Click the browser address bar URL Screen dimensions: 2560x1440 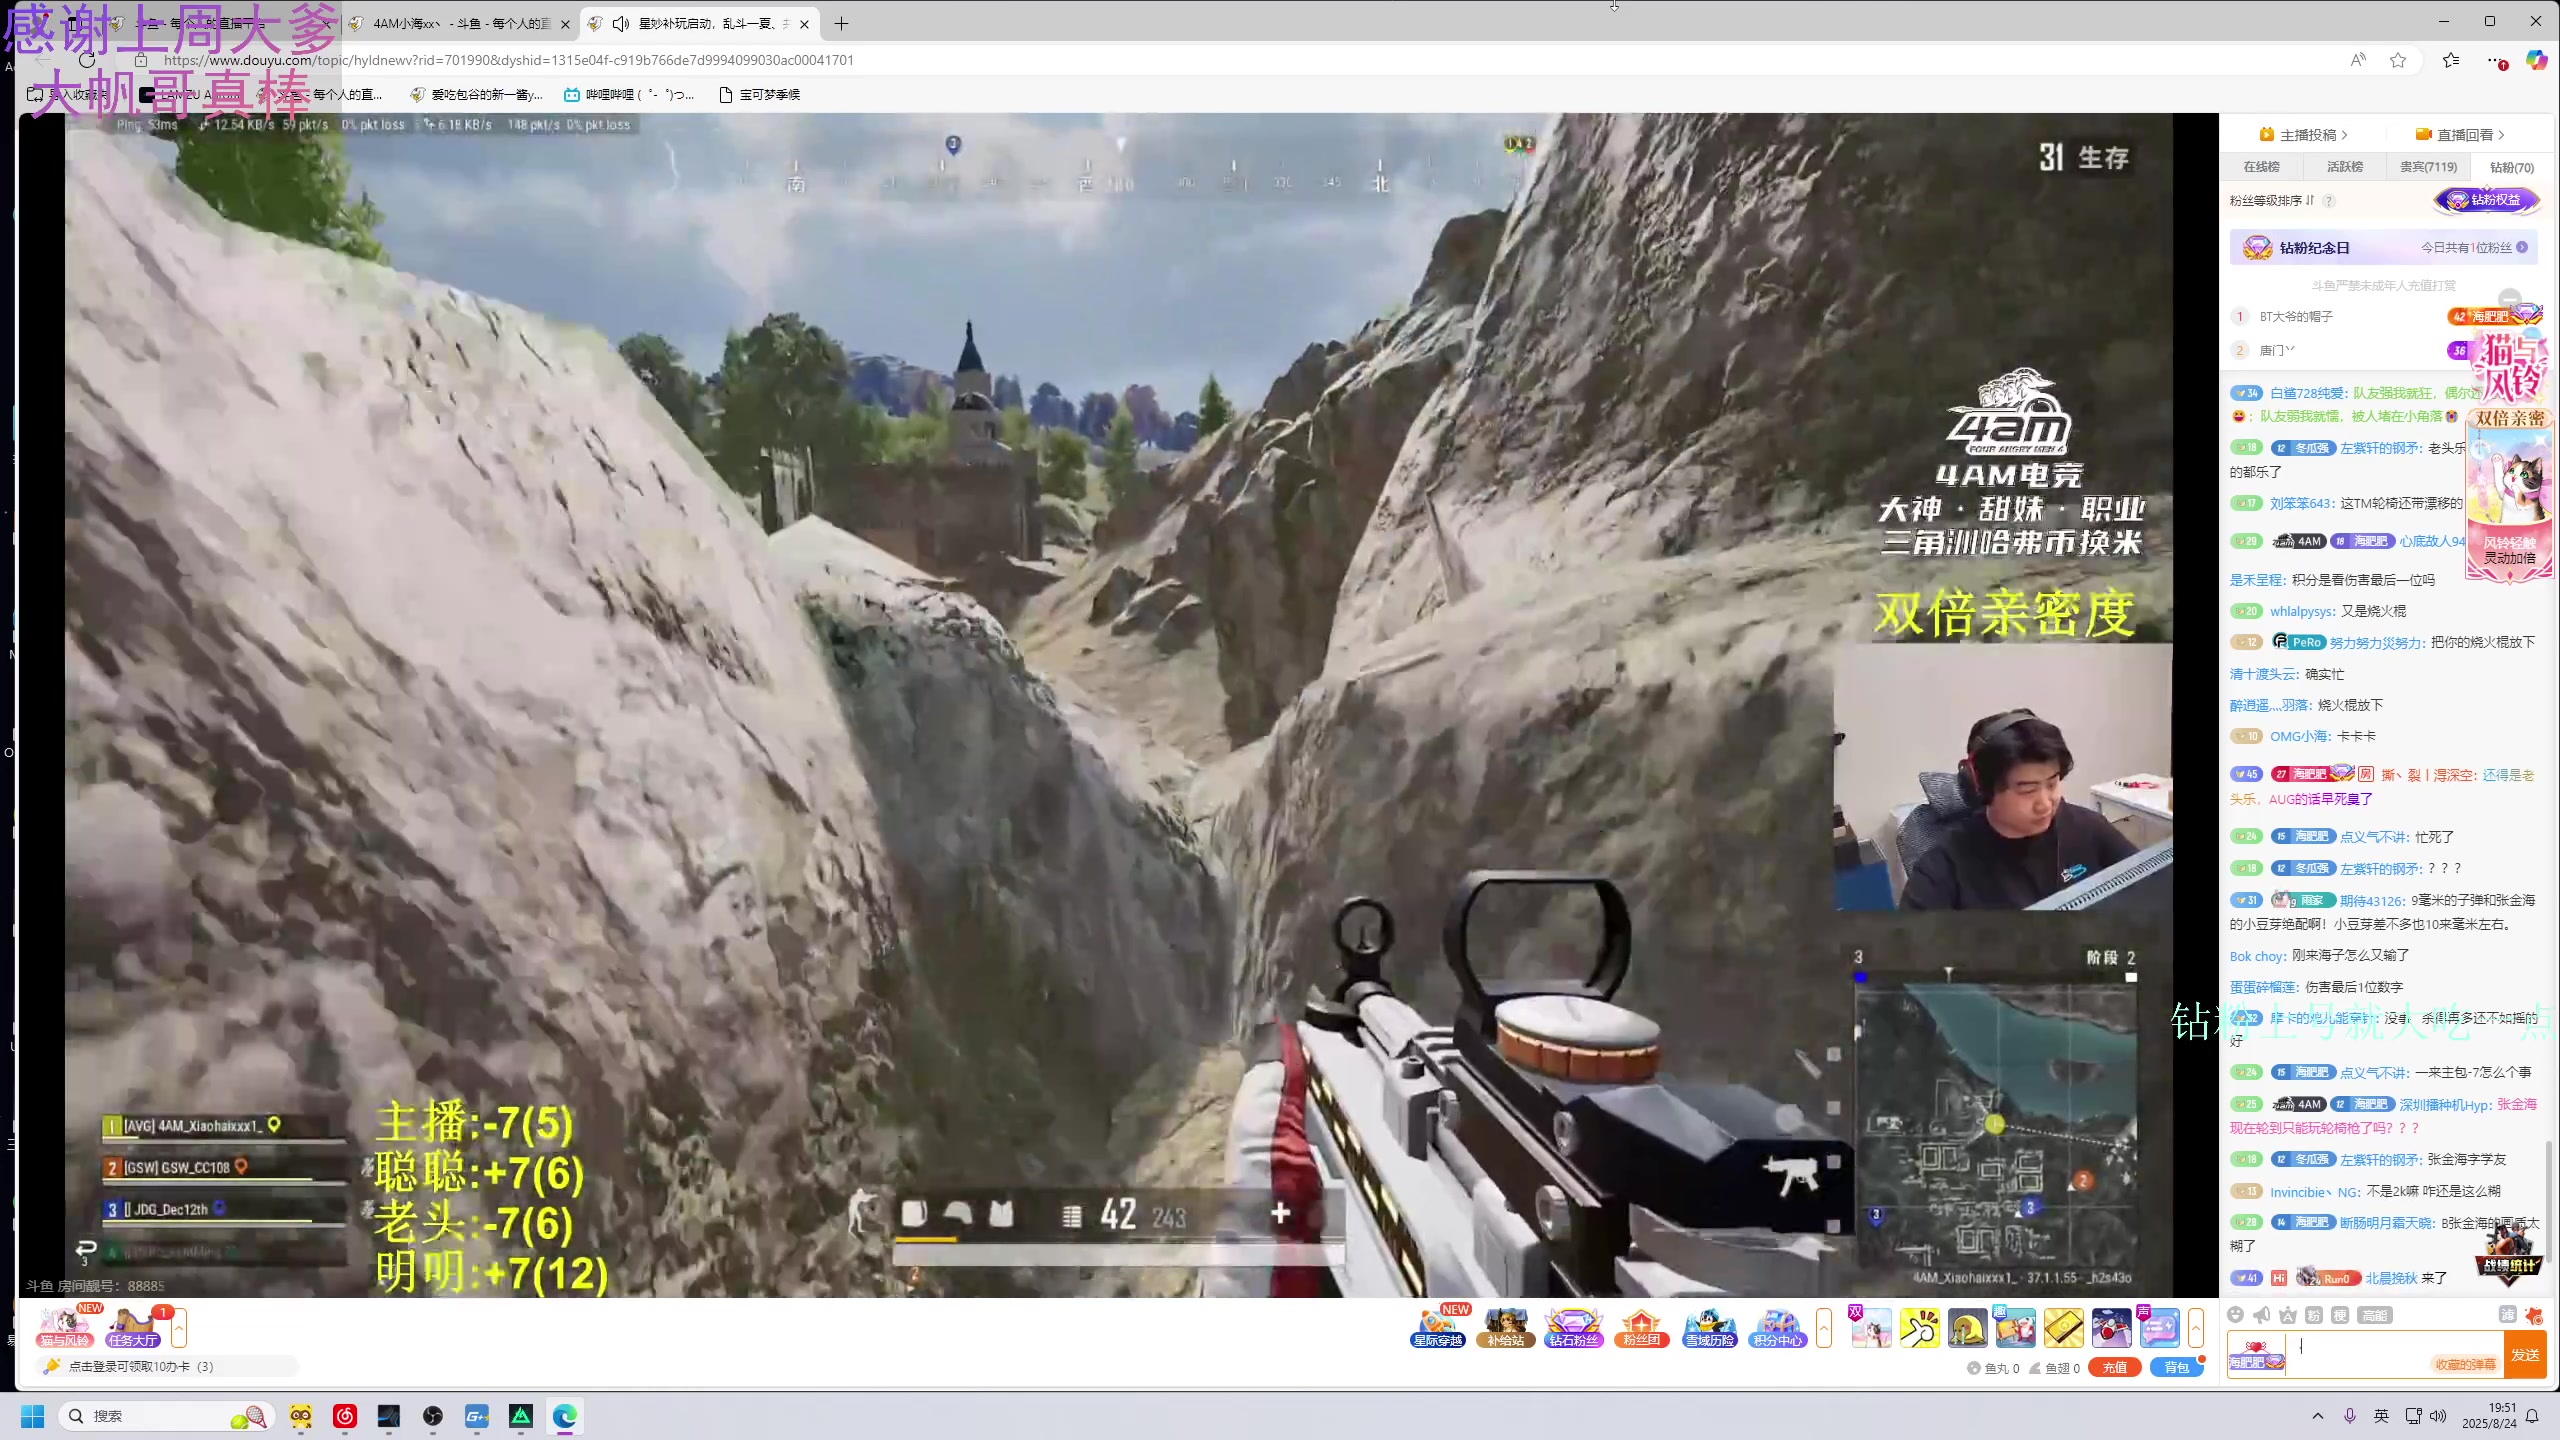(x=509, y=60)
